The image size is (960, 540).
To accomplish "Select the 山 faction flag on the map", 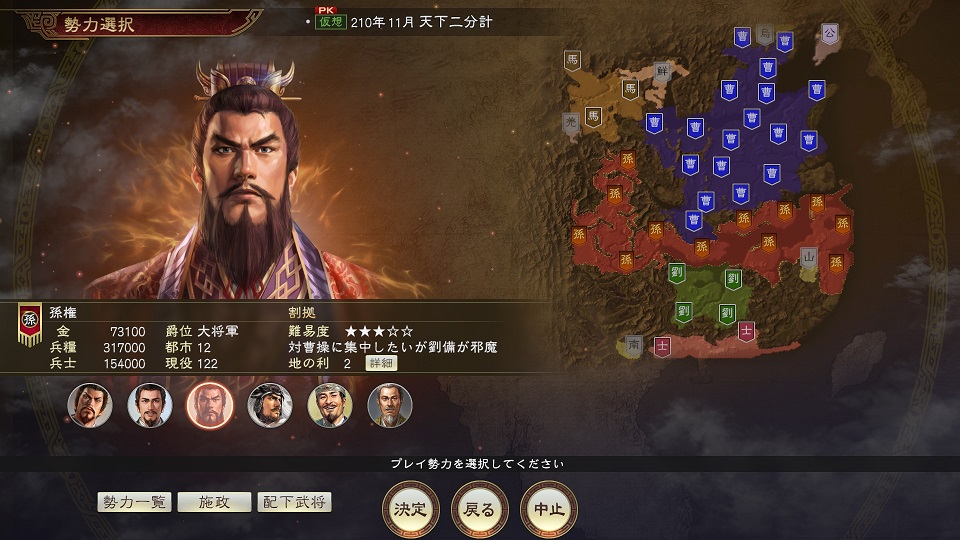I will [809, 258].
